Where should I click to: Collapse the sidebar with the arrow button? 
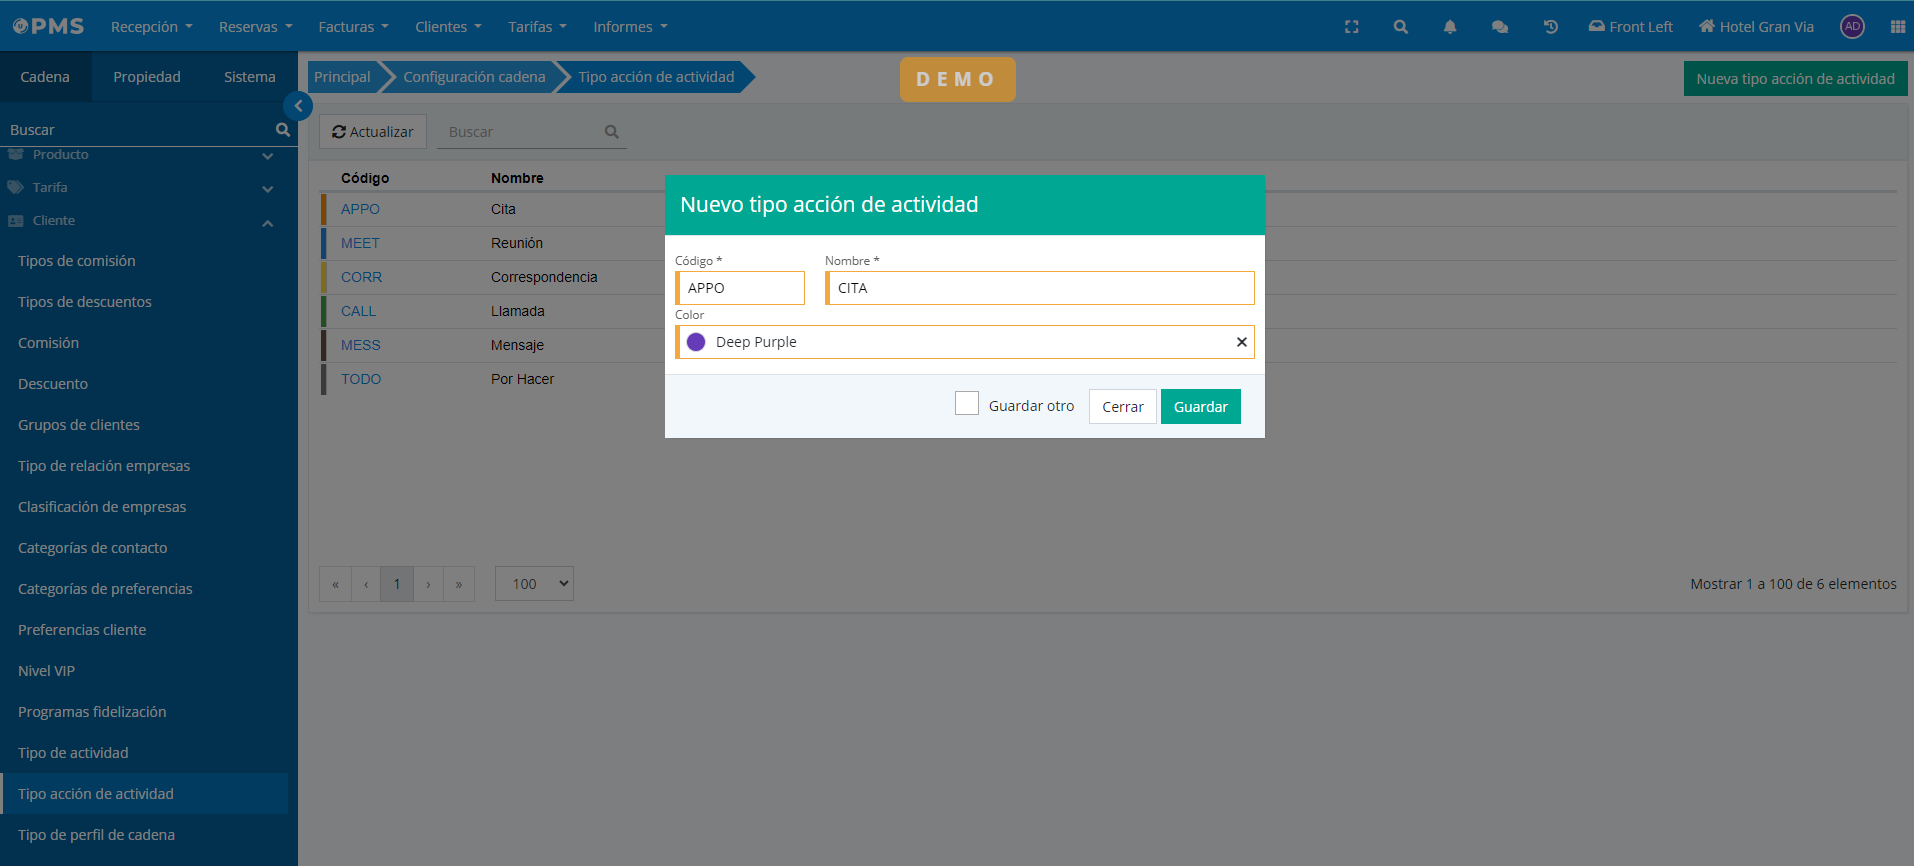[298, 106]
